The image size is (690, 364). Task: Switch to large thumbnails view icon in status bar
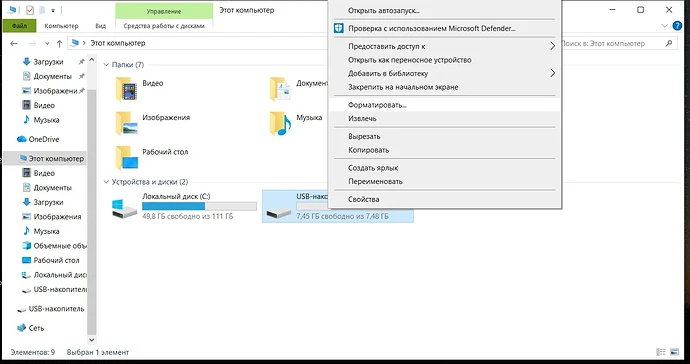[674, 352]
